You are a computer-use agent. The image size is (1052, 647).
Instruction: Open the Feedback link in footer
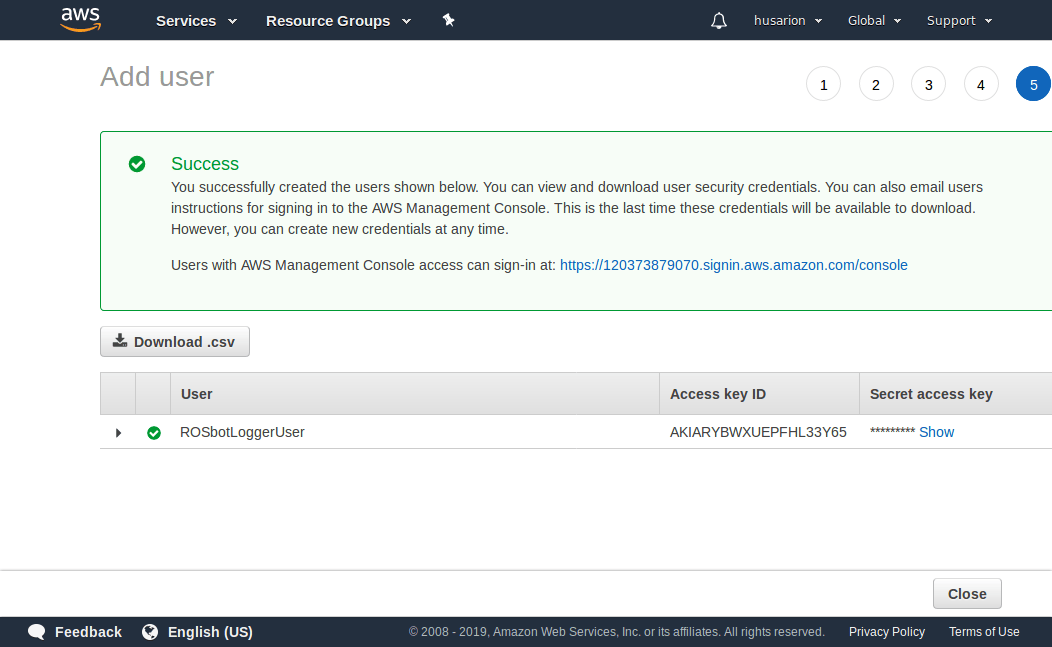coord(89,632)
